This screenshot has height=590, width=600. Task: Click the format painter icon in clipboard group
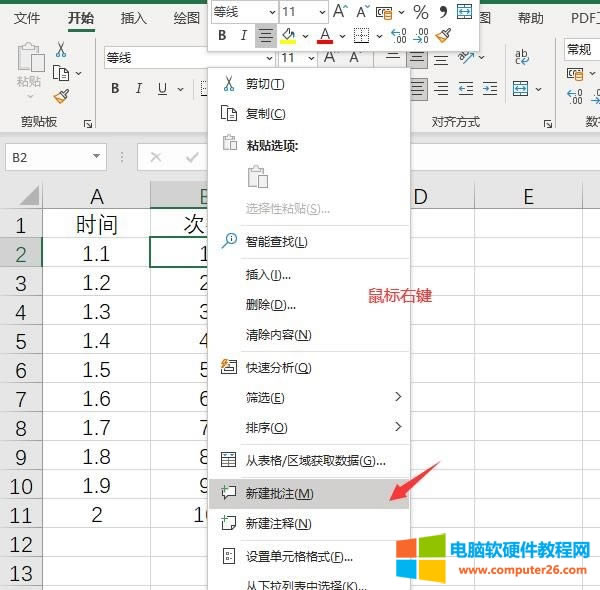point(62,97)
